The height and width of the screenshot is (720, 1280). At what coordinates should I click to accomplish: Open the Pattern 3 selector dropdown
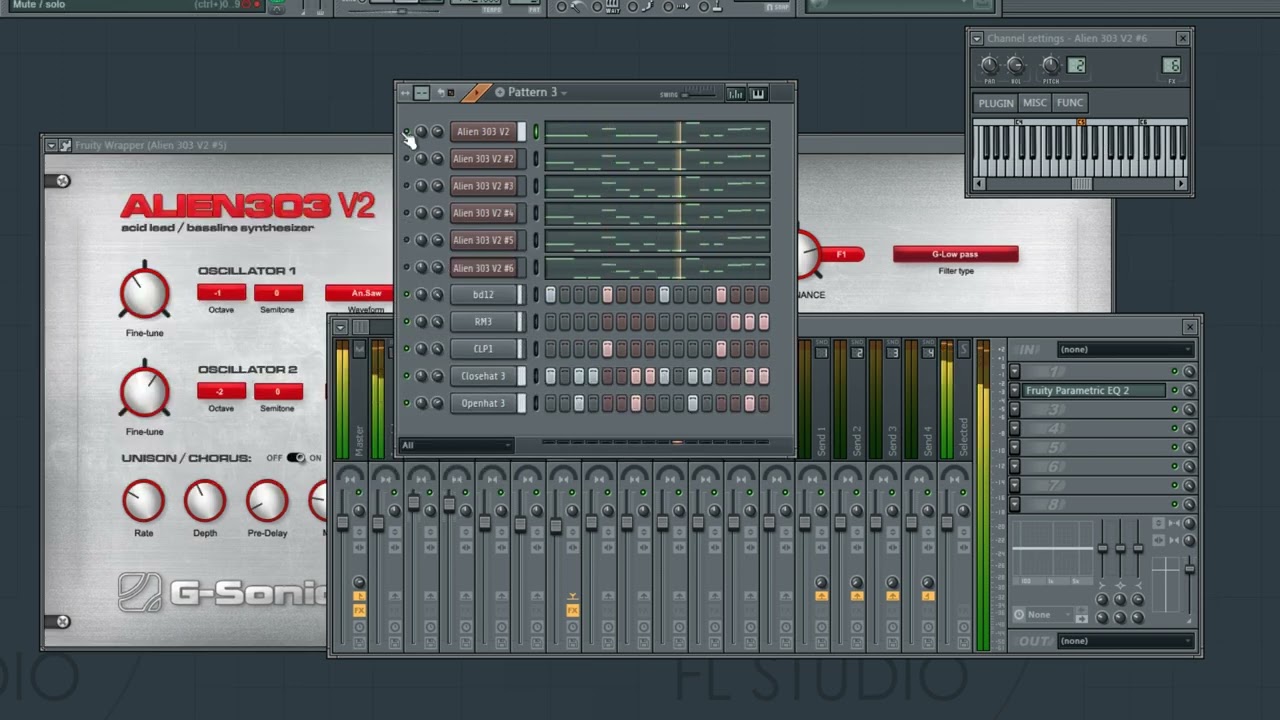[531, 93]
